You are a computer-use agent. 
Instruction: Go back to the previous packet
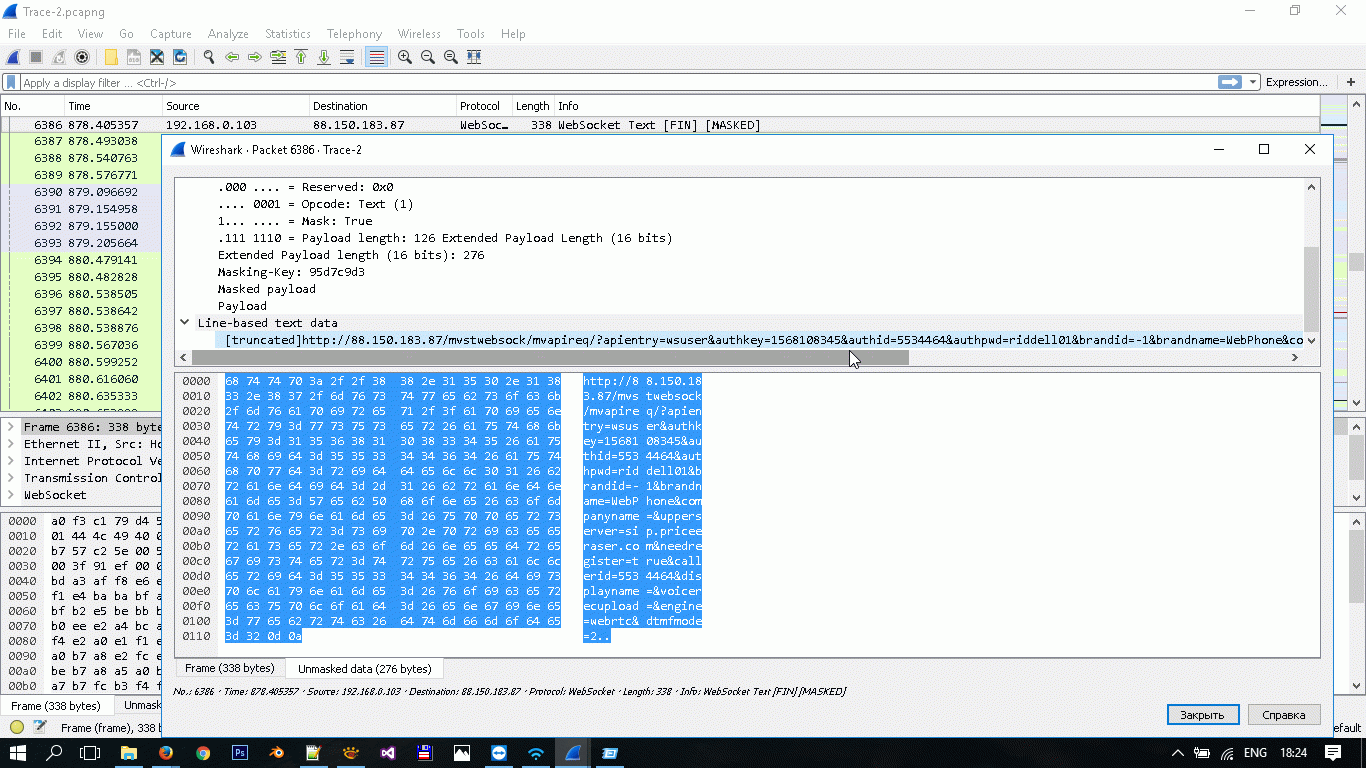coord(232,57)
